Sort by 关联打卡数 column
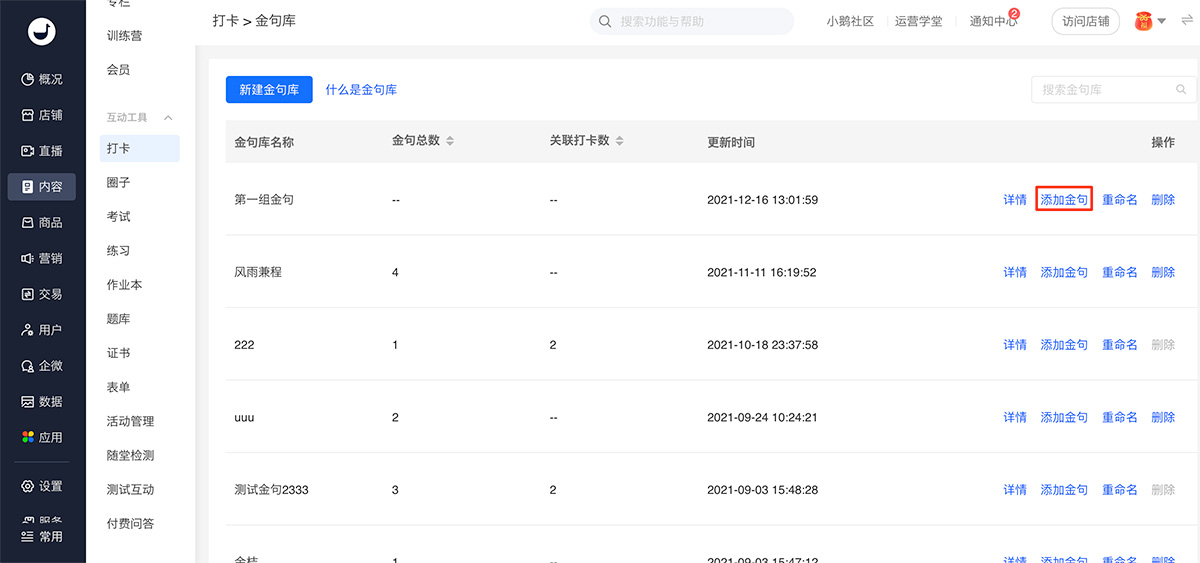 619,141
